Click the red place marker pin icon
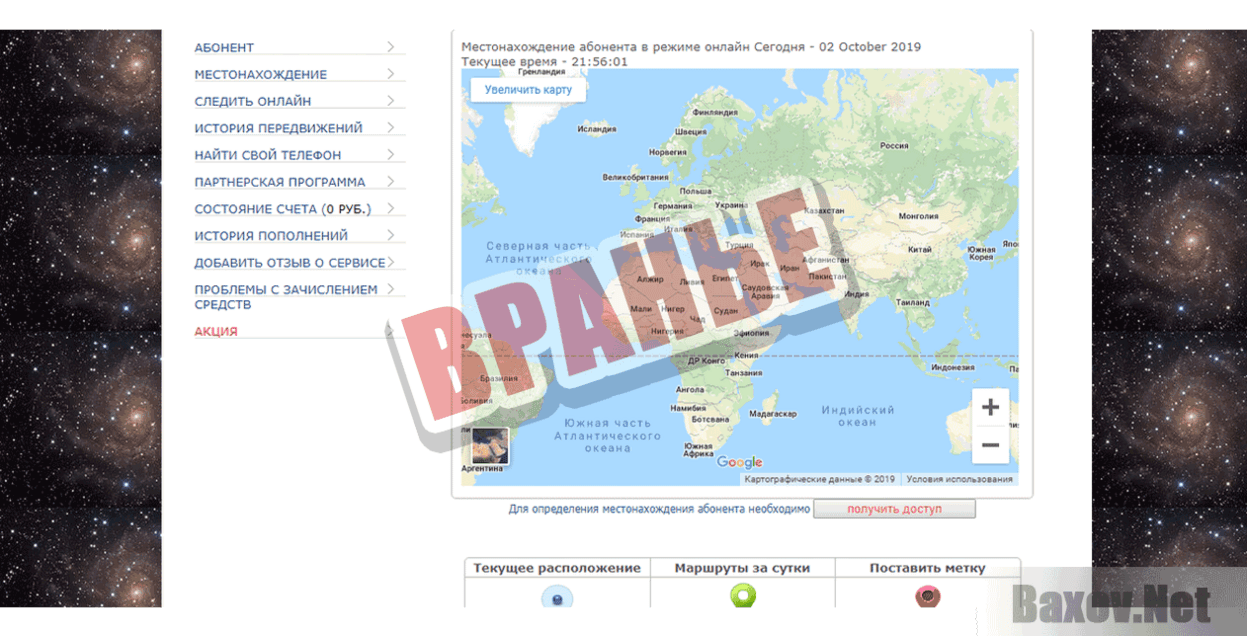The width and height of the screenshot is (1247, 636). [x=927, y=597]
